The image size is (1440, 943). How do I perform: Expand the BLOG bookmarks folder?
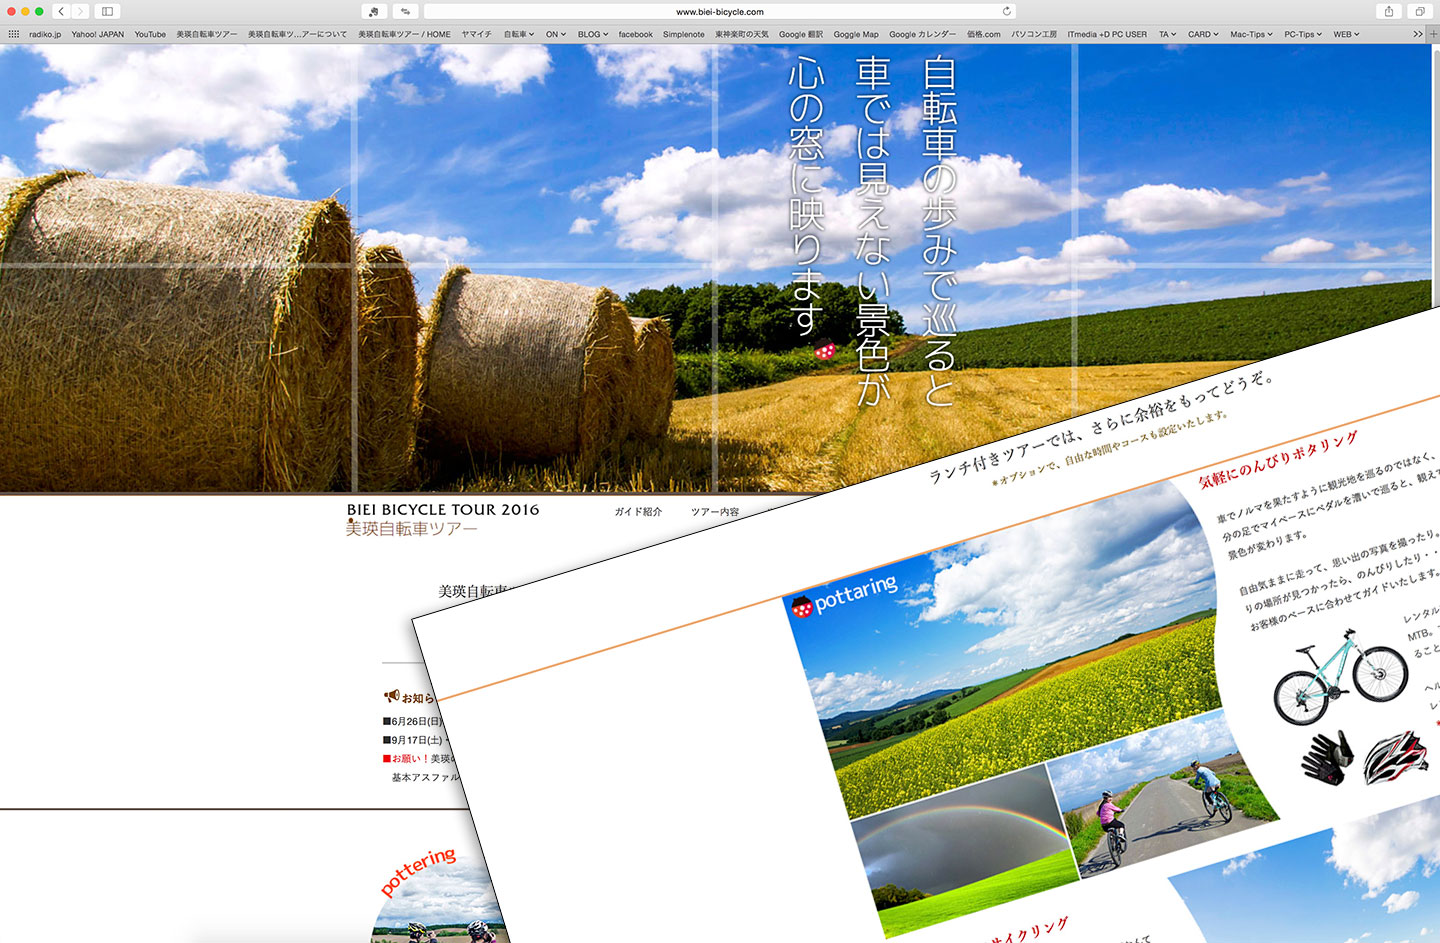pyautogui.click(x=592, y=34)
